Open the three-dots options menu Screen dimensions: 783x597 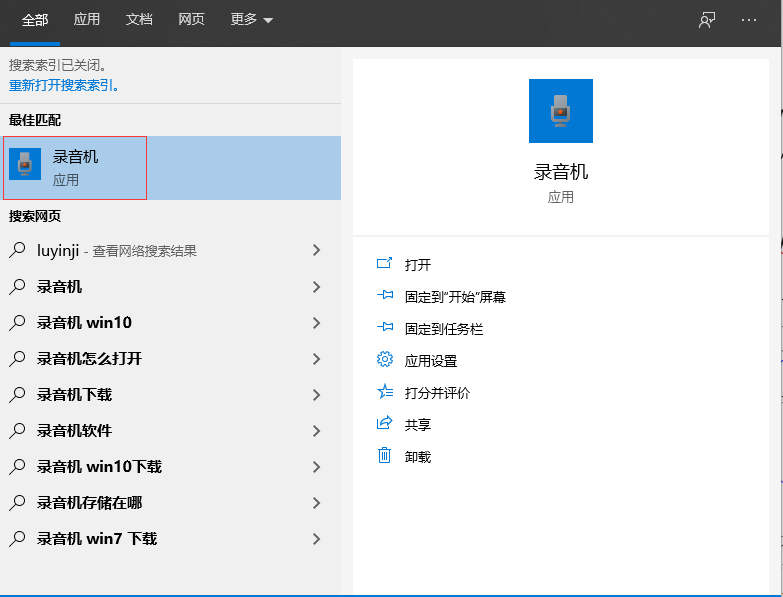coord(749,20)
